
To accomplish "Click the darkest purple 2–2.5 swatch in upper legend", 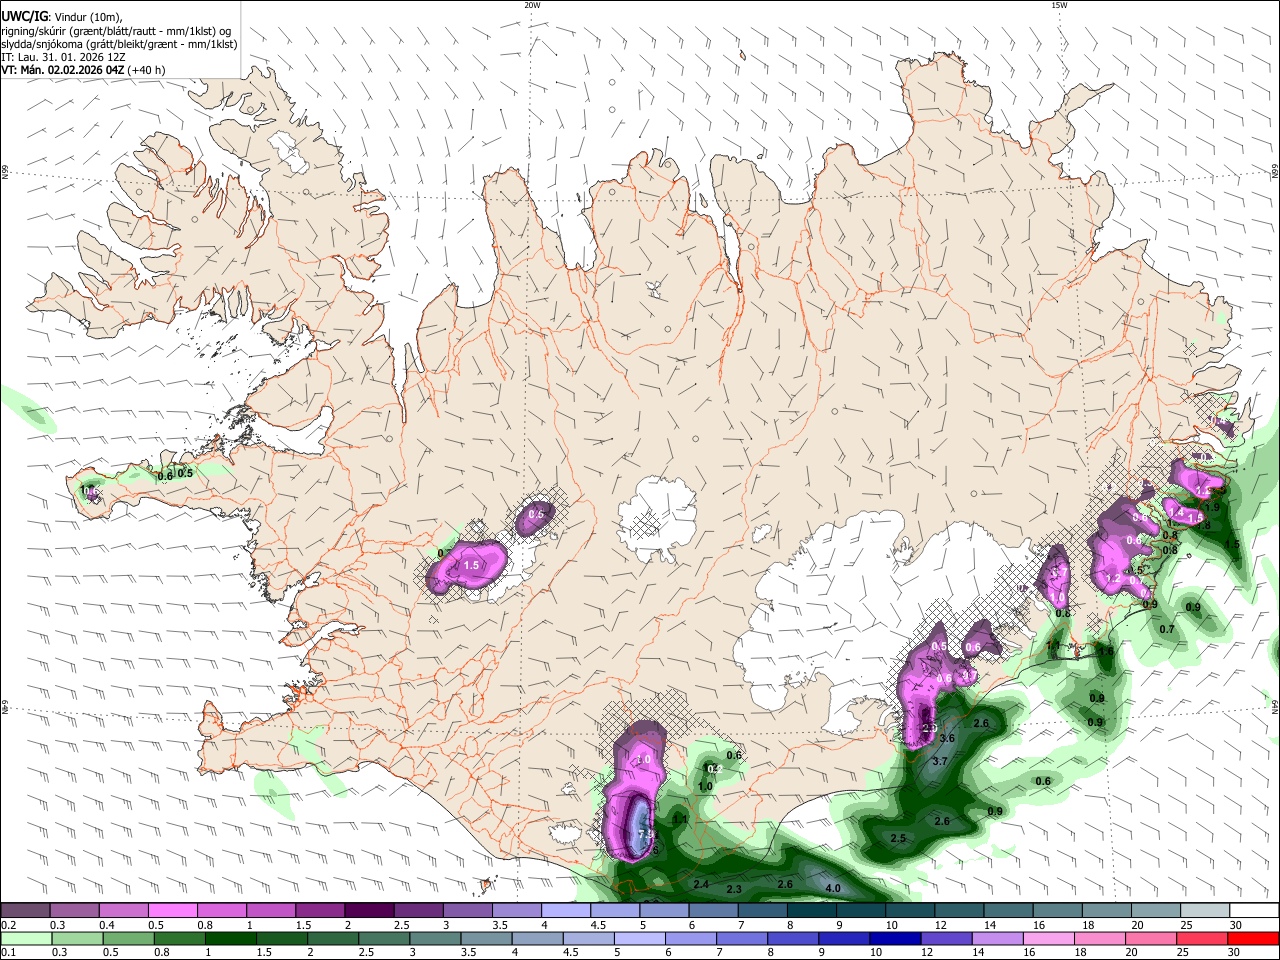I will tap(369, 910).
